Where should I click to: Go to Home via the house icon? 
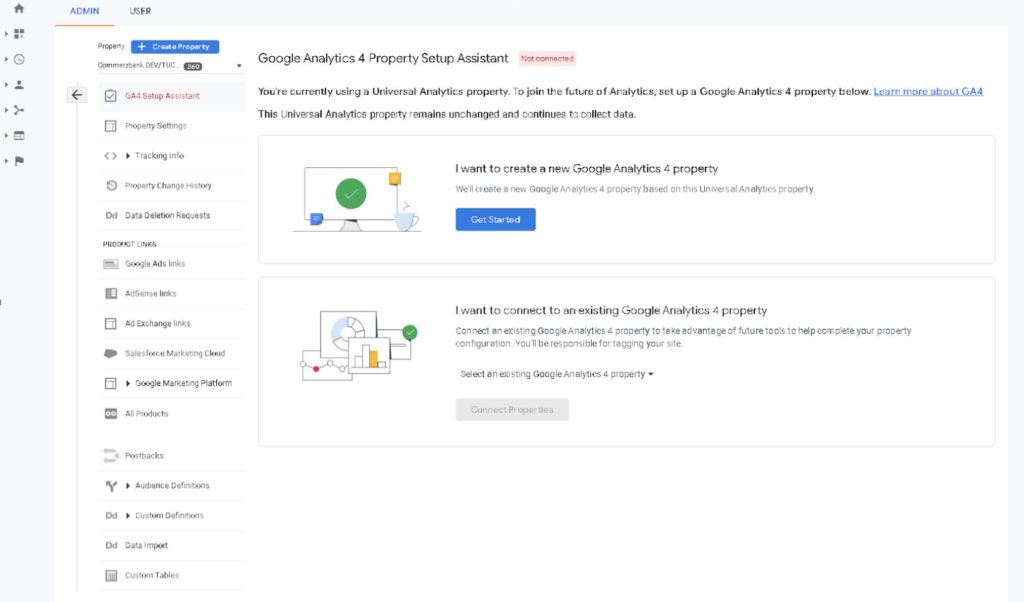click(19, 8)
